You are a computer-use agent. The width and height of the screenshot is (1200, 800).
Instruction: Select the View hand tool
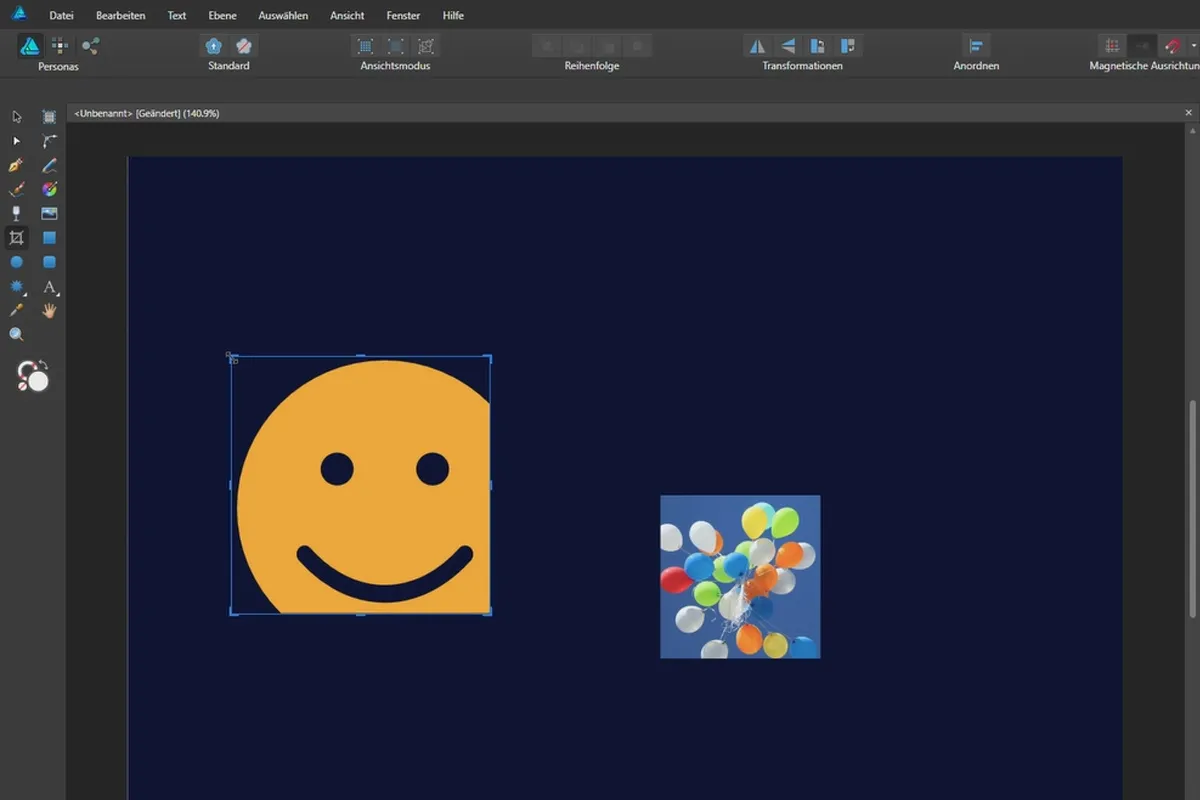coord(49,311)
